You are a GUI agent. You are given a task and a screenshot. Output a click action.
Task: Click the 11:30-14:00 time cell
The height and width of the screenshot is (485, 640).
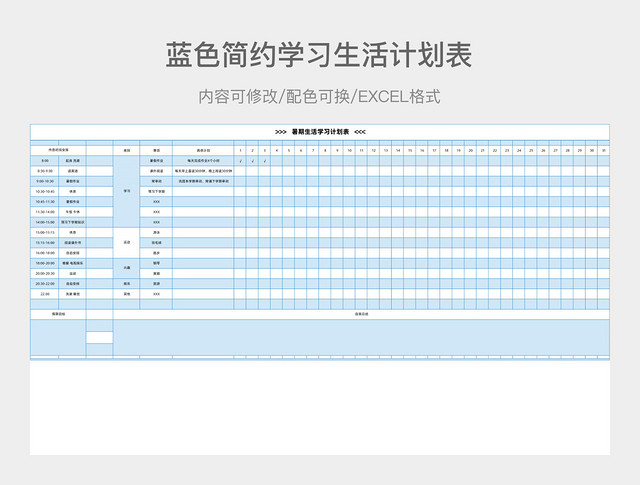(45, 212)
